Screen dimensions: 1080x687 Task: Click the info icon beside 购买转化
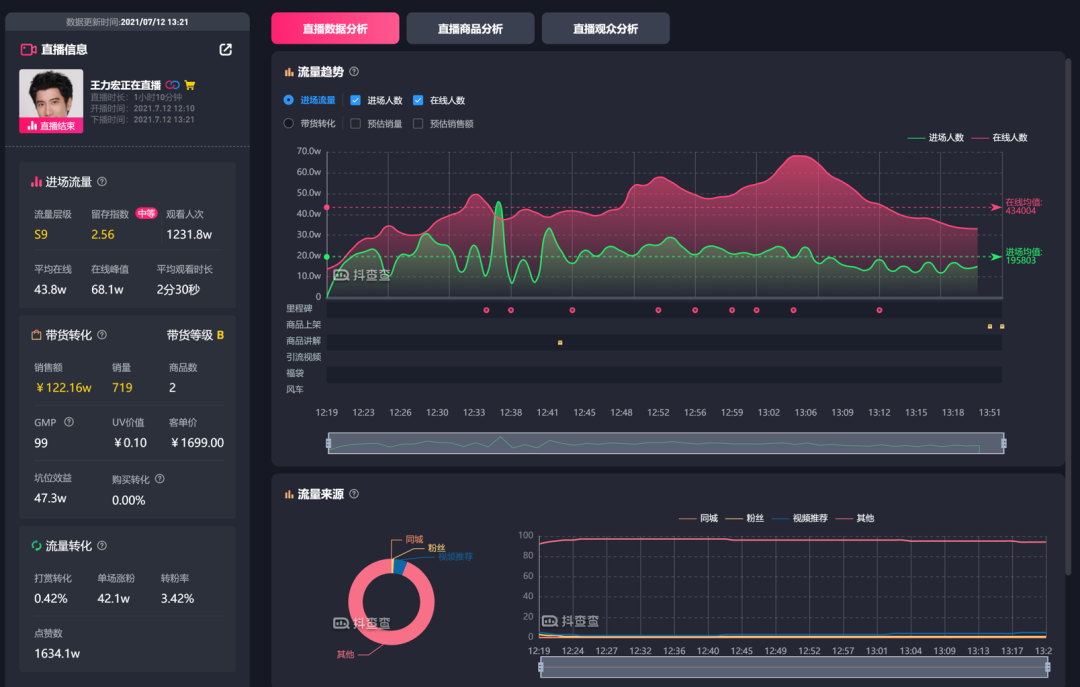point(160,479)
